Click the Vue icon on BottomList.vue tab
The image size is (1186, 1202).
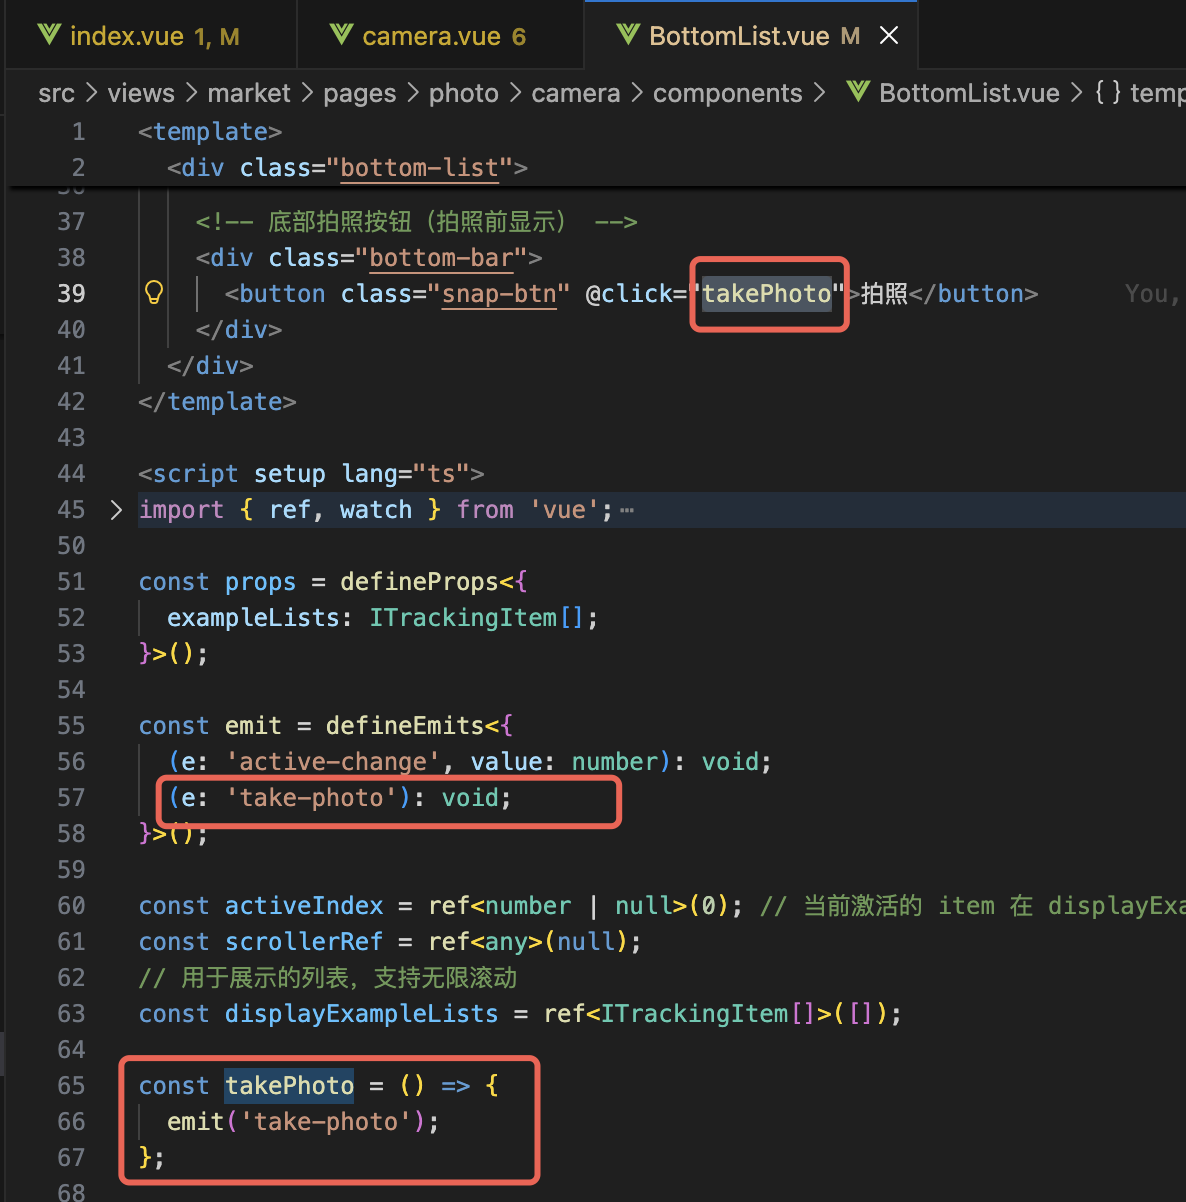[628, 36]
